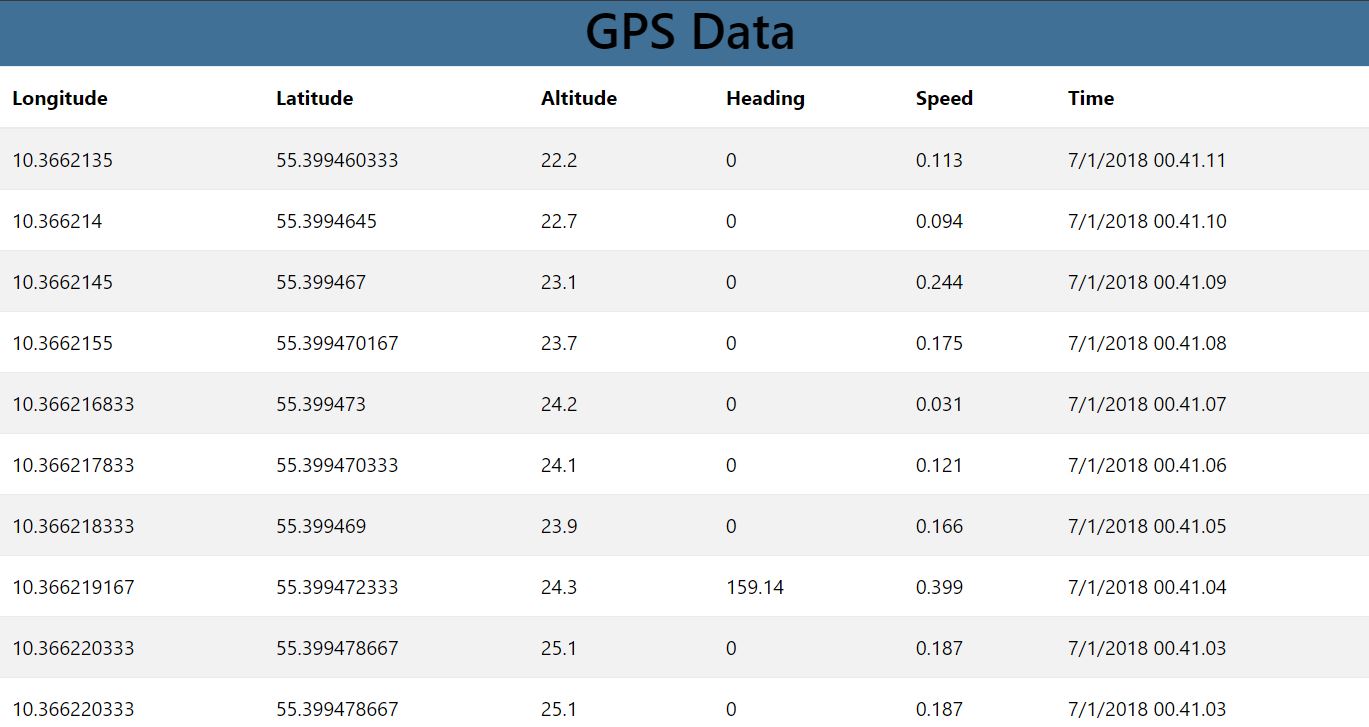Click heading 0 in the 00.41.09 row
This screenshot has width=1369, height=727.
click(x=731, y=282)
